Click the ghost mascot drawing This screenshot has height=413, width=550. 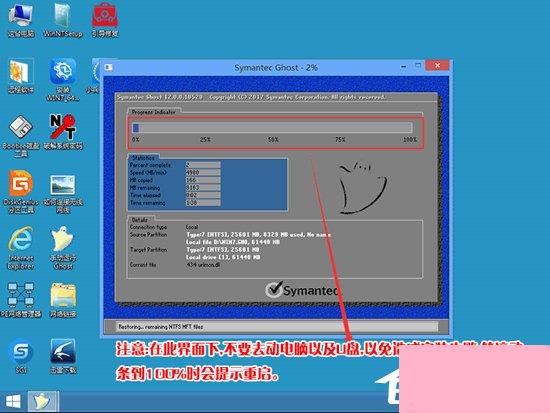[362, 187]
